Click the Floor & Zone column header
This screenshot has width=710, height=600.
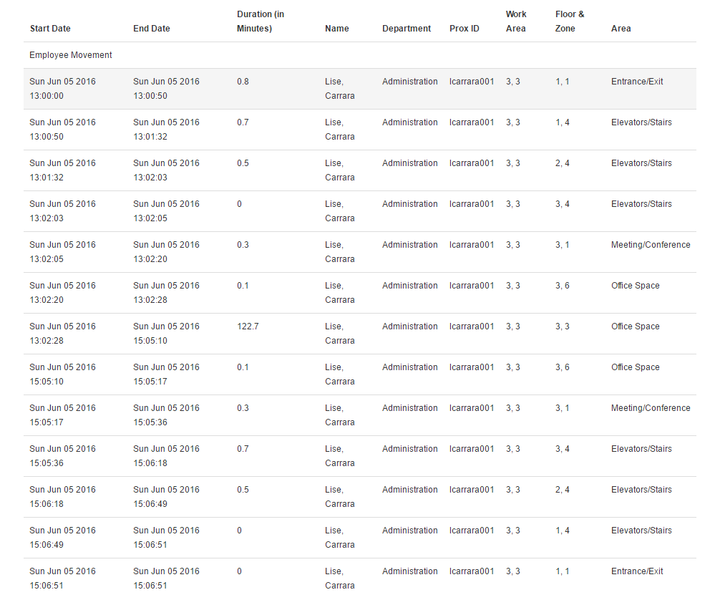point(570,21)
